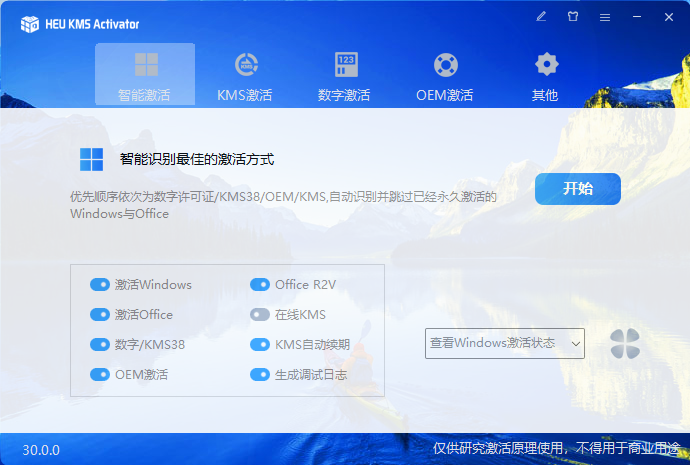Screen dimensions: 690x465
Task: Disable the 激活Windows toggle
Action: tap(100, 285)
